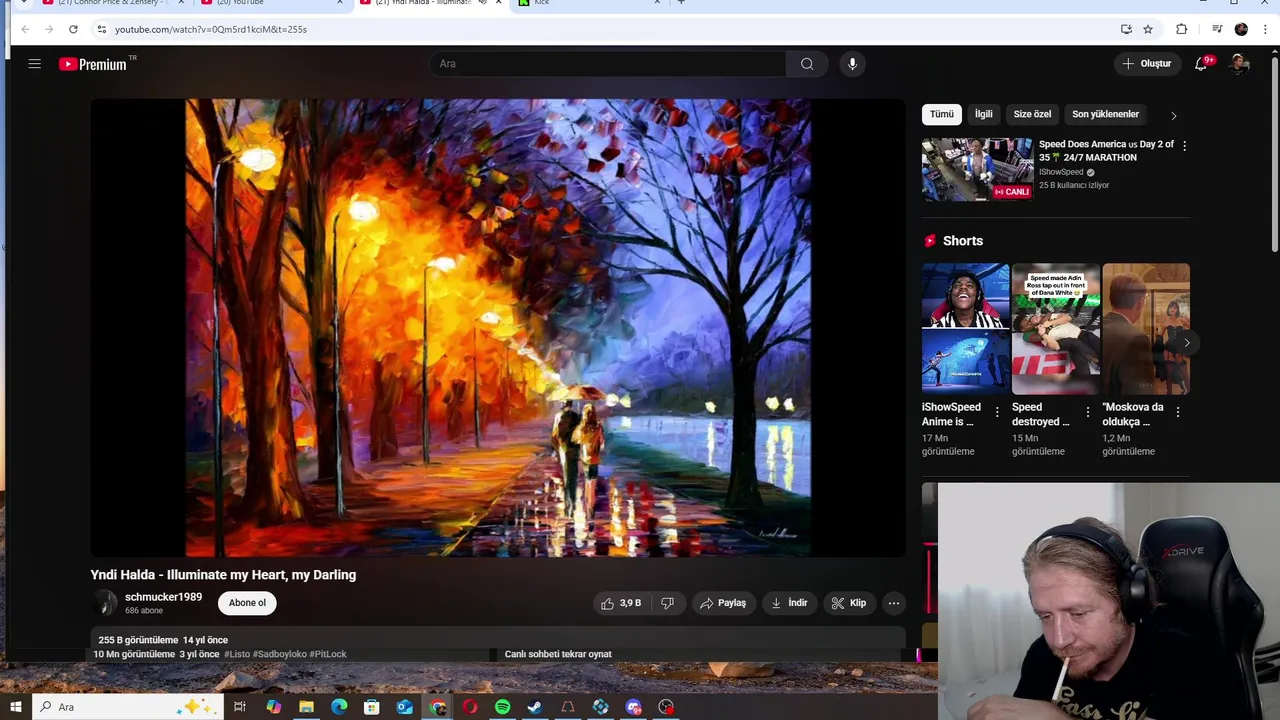Click the YouTube search input field
The width and height of the screenshot is (1280, 720).
[609, 64]
